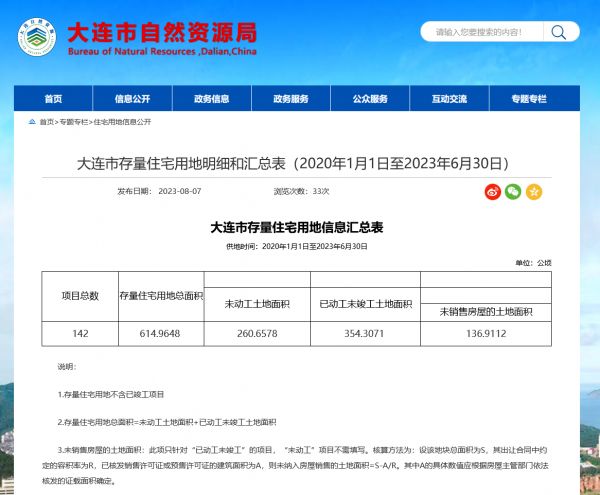Click the home icon in the breadcrumb

(32, 122)
